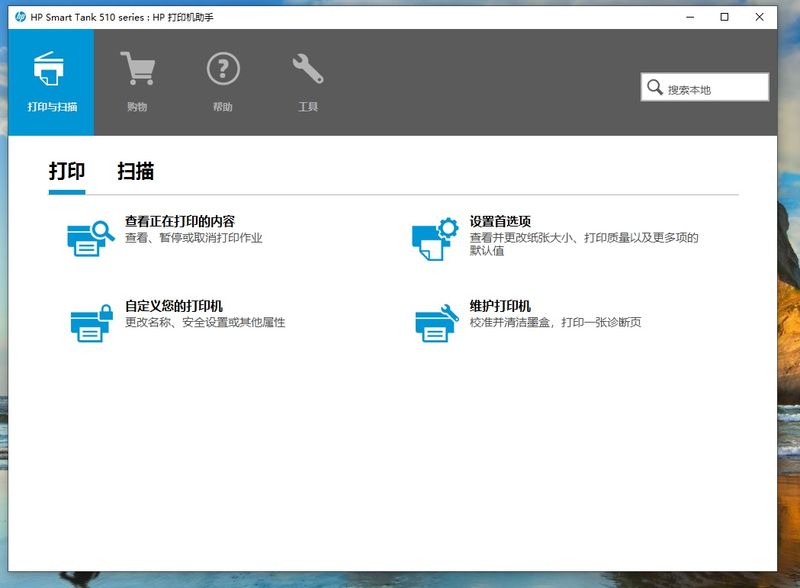Switch to the 扫描 tab
800x588 pixels.
135,171
